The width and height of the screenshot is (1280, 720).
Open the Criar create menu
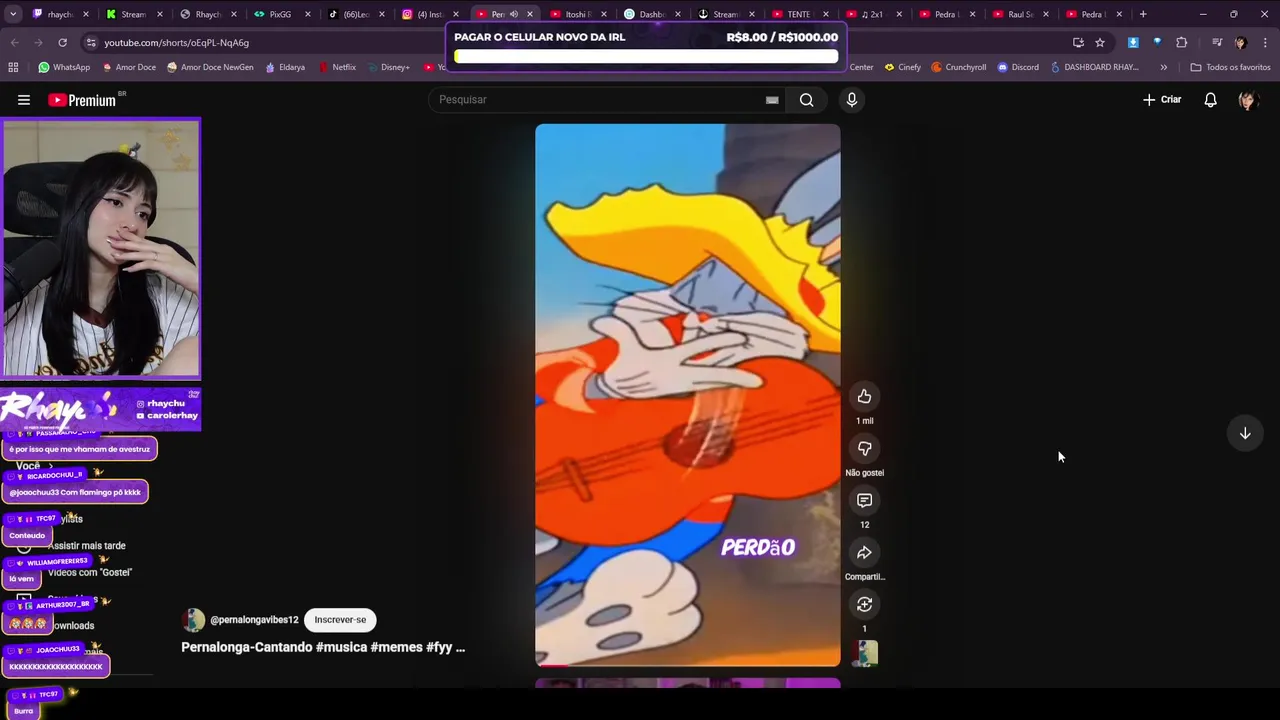[x=1162, y=100]
